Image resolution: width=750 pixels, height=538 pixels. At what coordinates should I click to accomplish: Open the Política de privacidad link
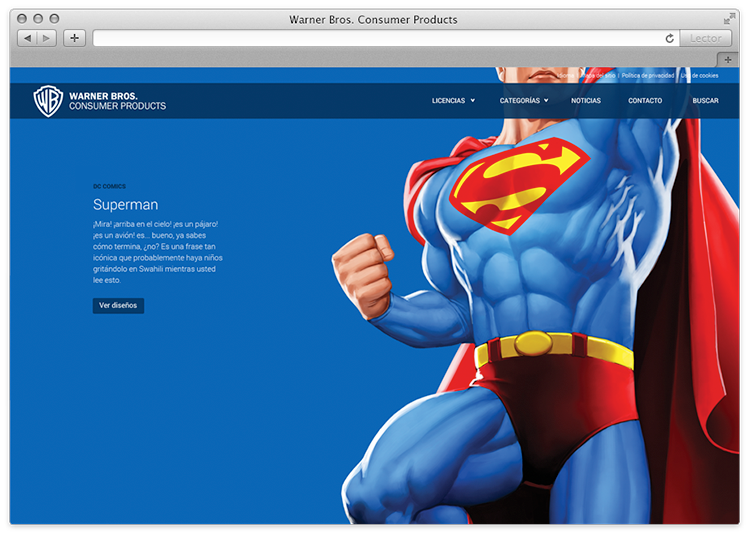pos(649,76)
